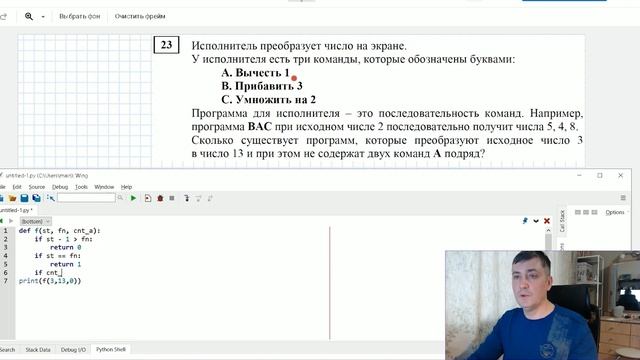Screen dimensions: 640x360
Task: Minimize the Wing window
Action: coord(579,176)
